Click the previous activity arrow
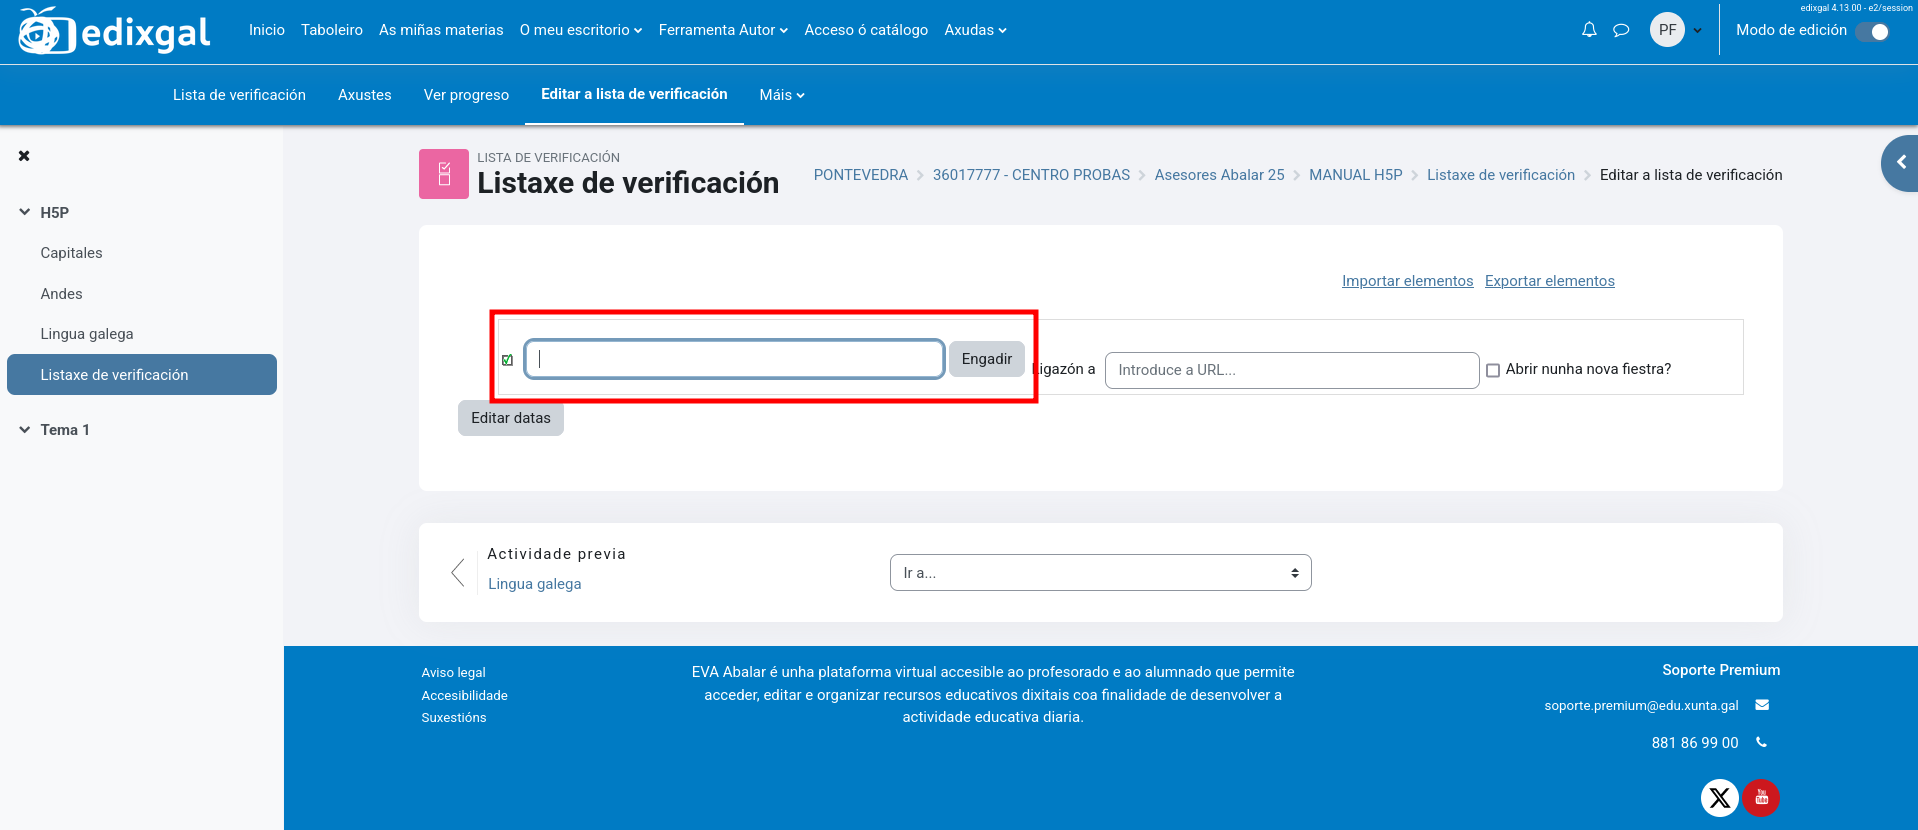Image resolution: width=1918 pixels, height=830 pixels. 458,572
